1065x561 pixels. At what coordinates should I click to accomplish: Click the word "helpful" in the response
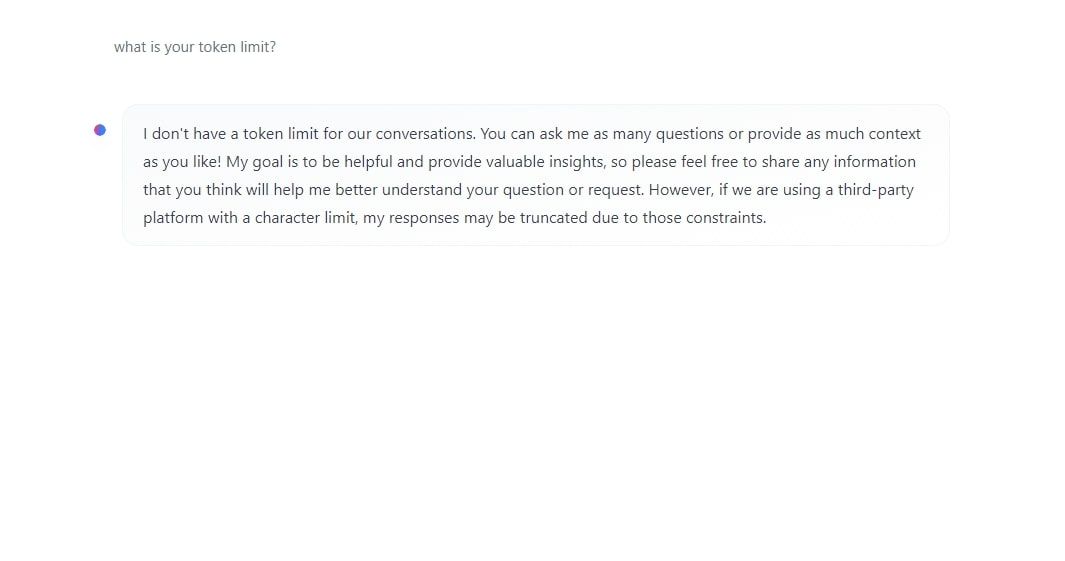[x=368, y=162]
